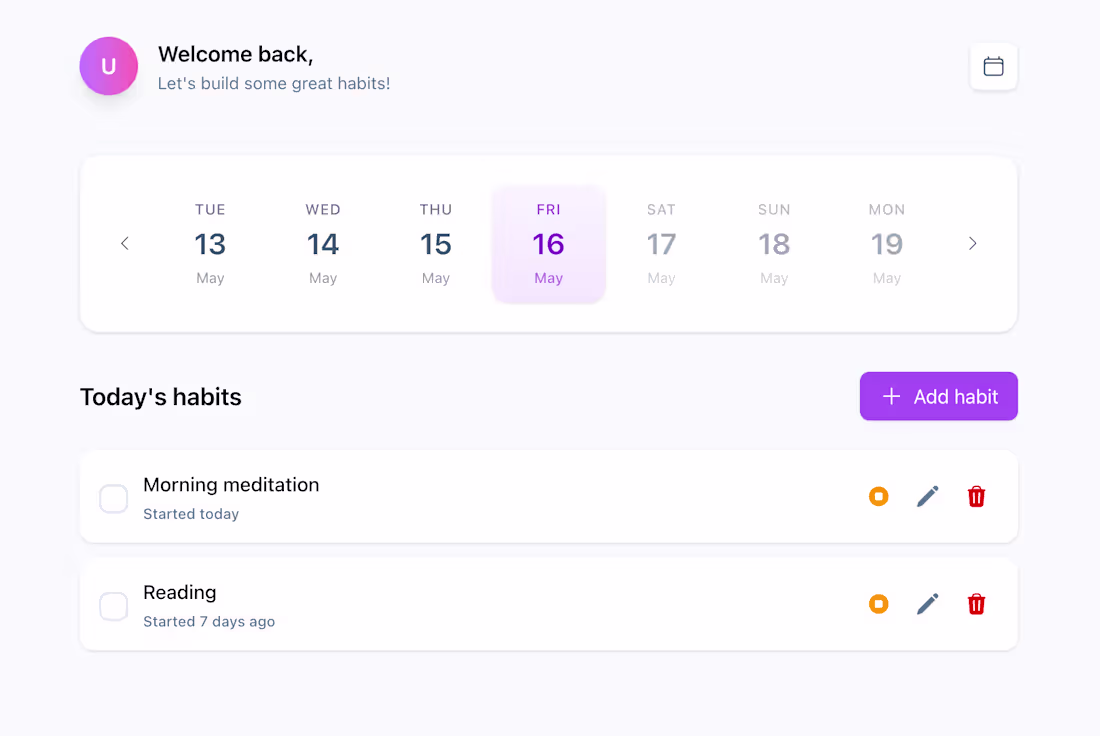
Task: Switch to Saturday May 17
Action: click(x=661, y=243)
